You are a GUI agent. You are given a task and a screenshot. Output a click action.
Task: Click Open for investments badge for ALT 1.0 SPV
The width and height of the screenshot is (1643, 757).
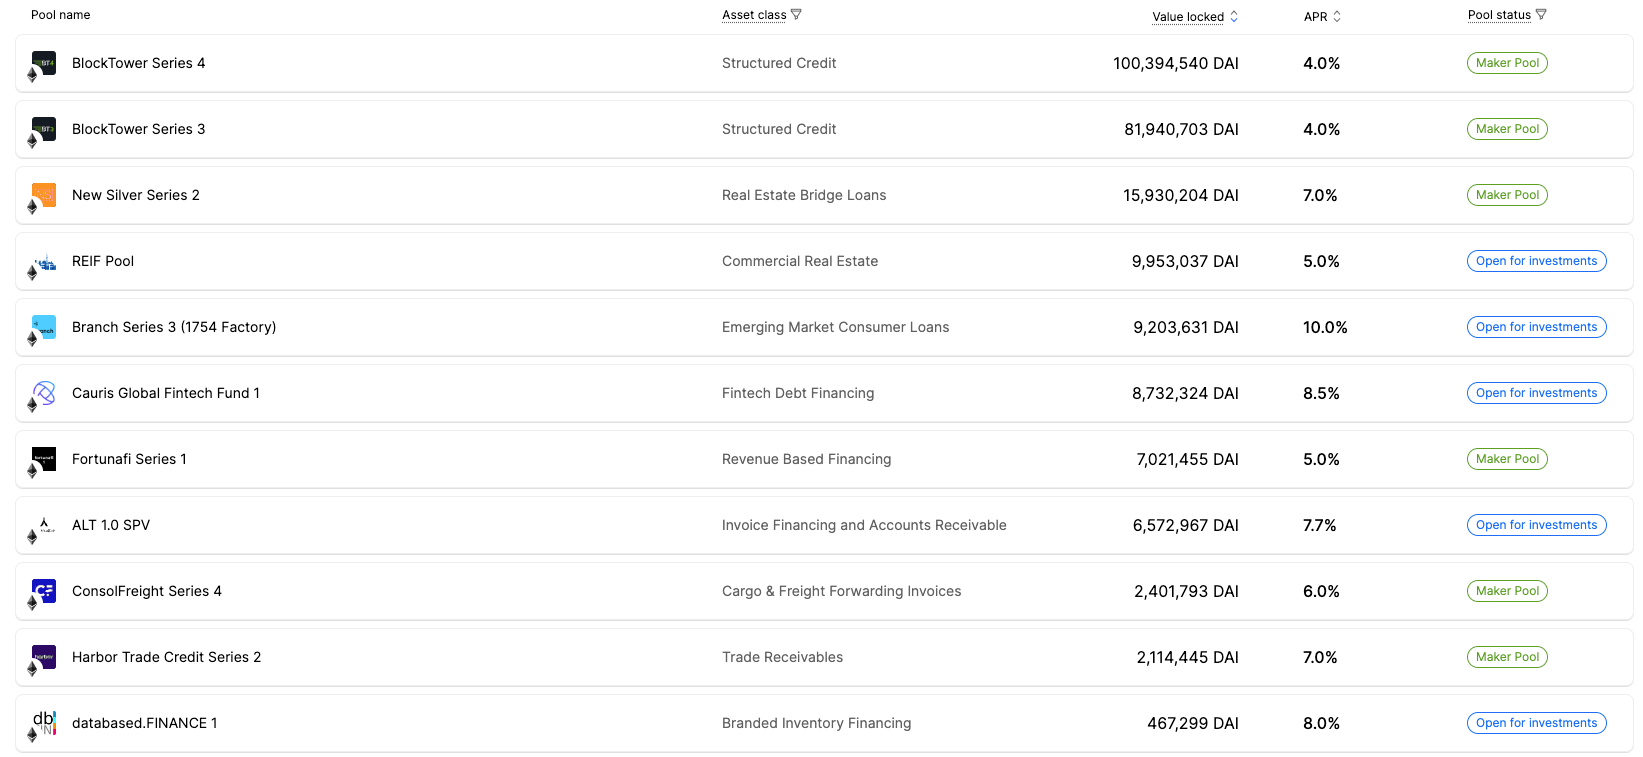(x=1536, y=525)
